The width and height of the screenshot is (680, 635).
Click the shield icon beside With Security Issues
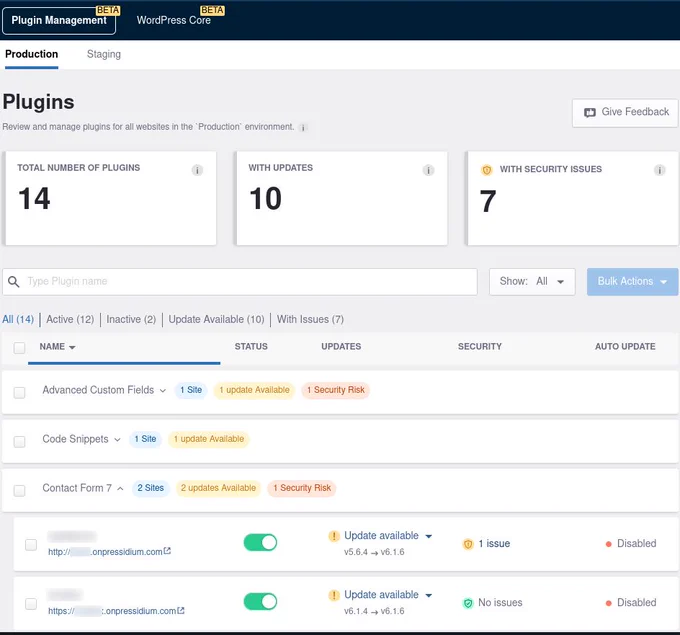(487, 170)
